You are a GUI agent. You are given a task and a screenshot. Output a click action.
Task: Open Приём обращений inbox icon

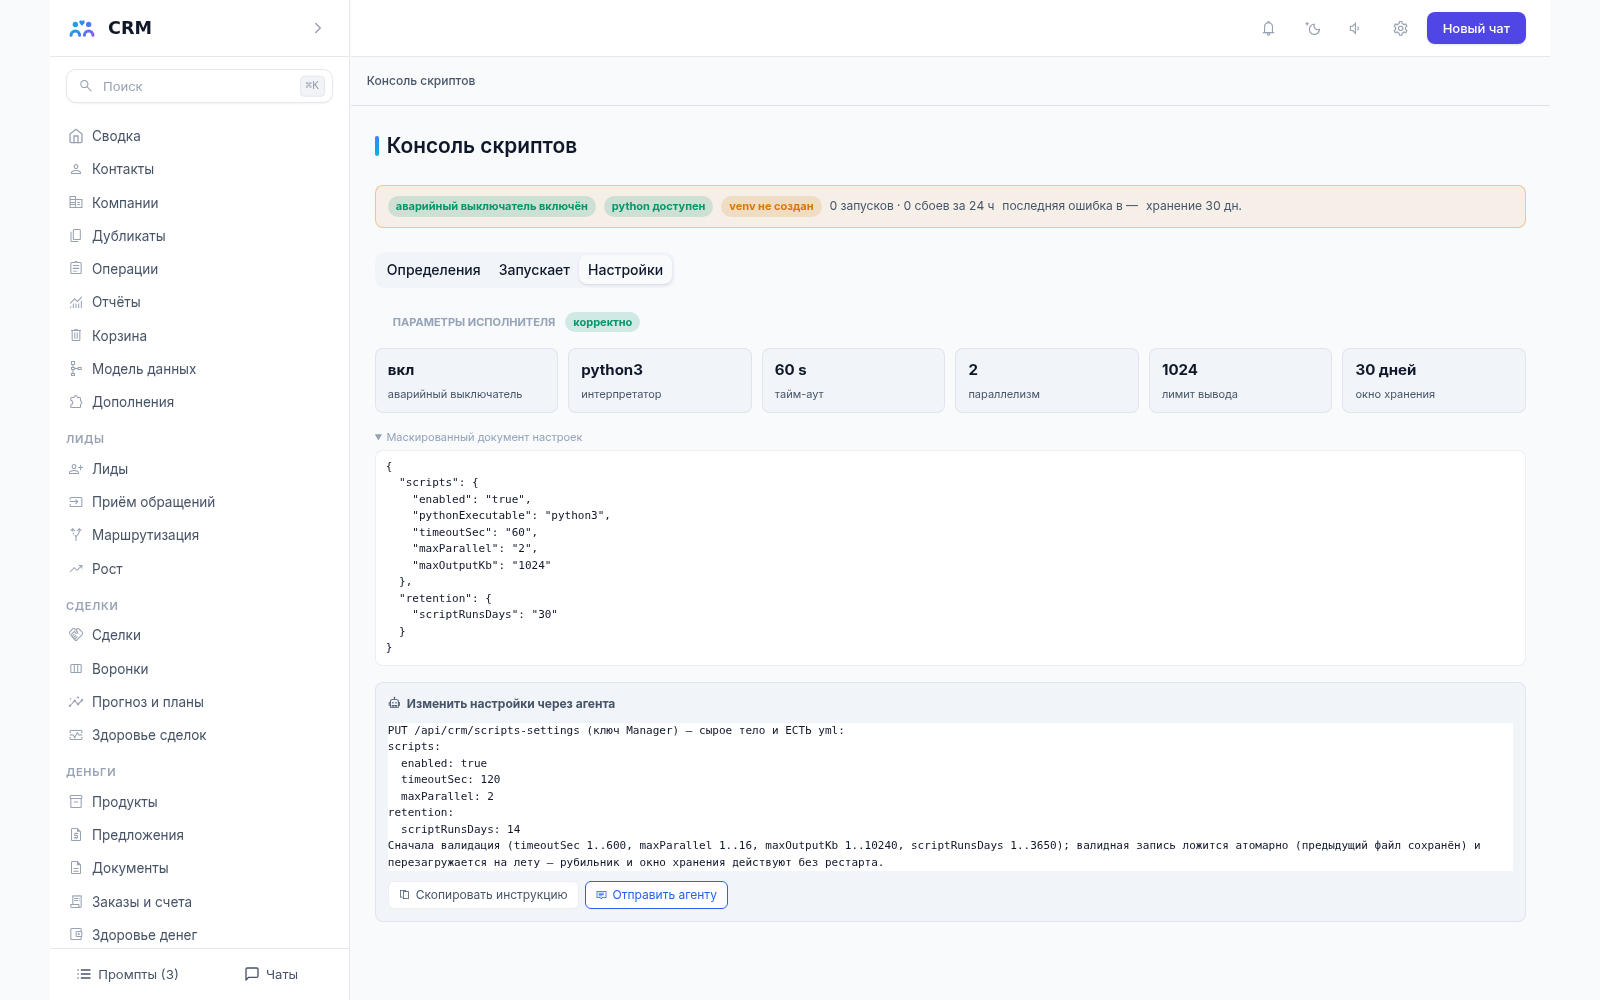[x=76, y=502]
